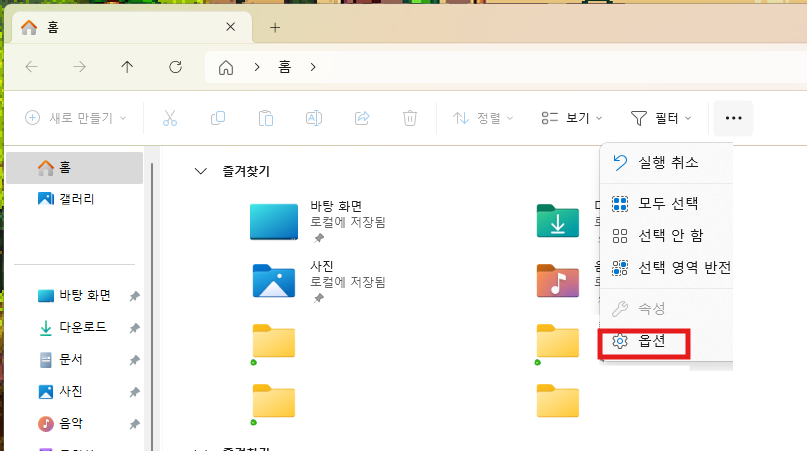
Task: Choose 선택 영역 반전 in the menu
Action: 666,268
